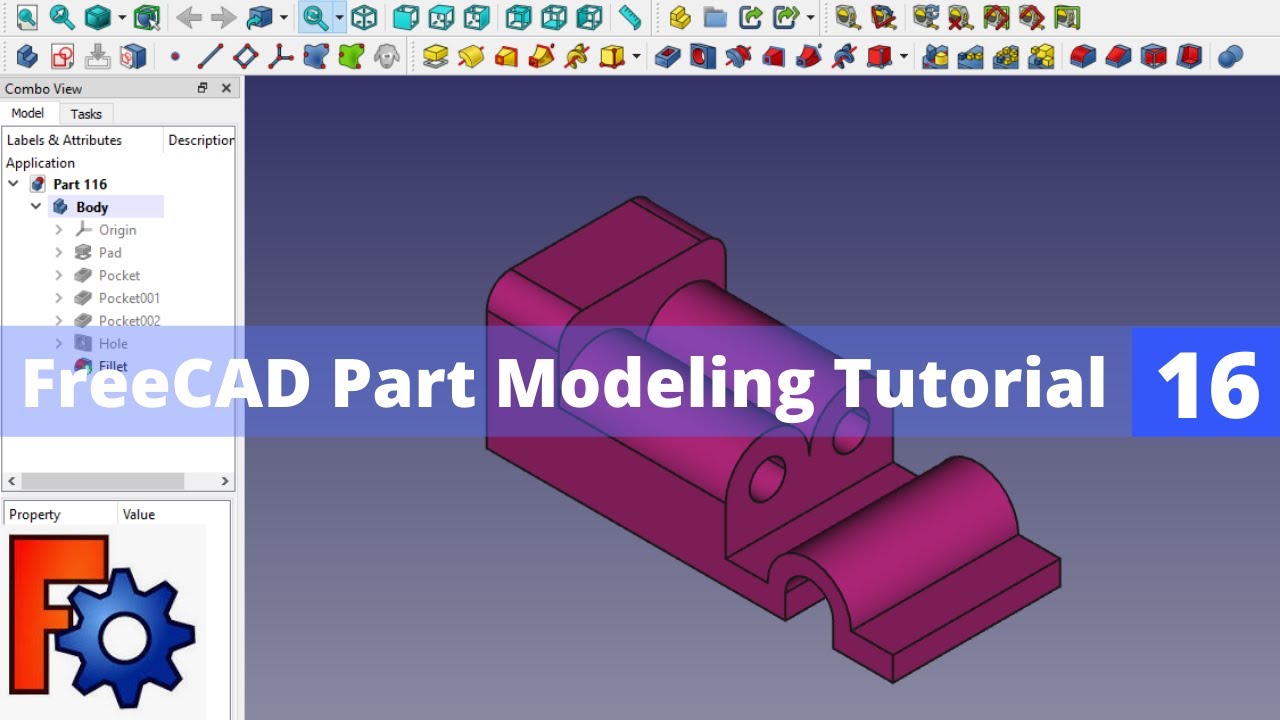Click the Fit all view icon
The image size is (1280, 720).
pyautogui.click(x=26, y=17)
